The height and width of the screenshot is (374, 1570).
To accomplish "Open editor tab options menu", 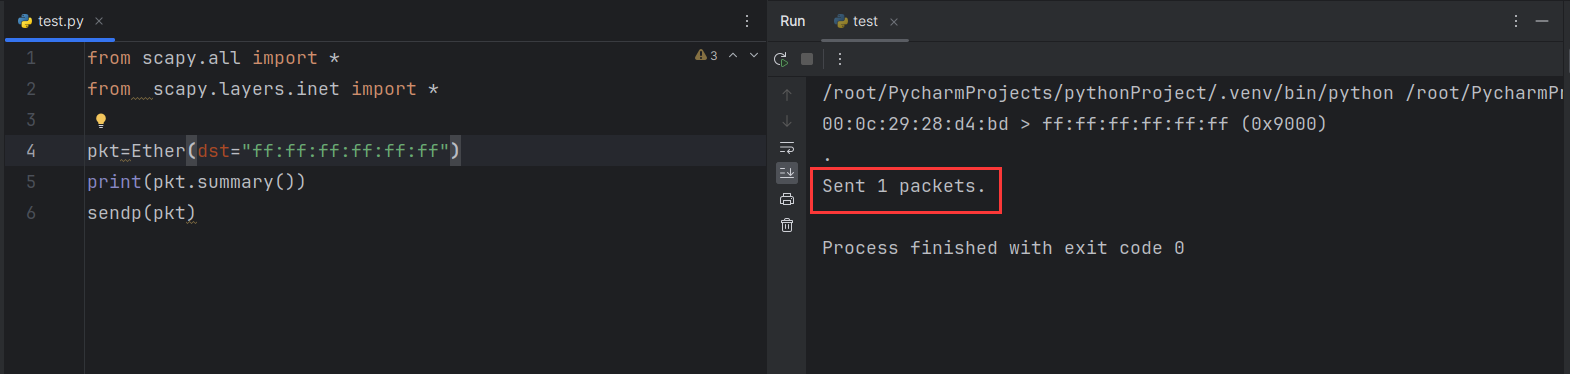I will click(747, 21).
